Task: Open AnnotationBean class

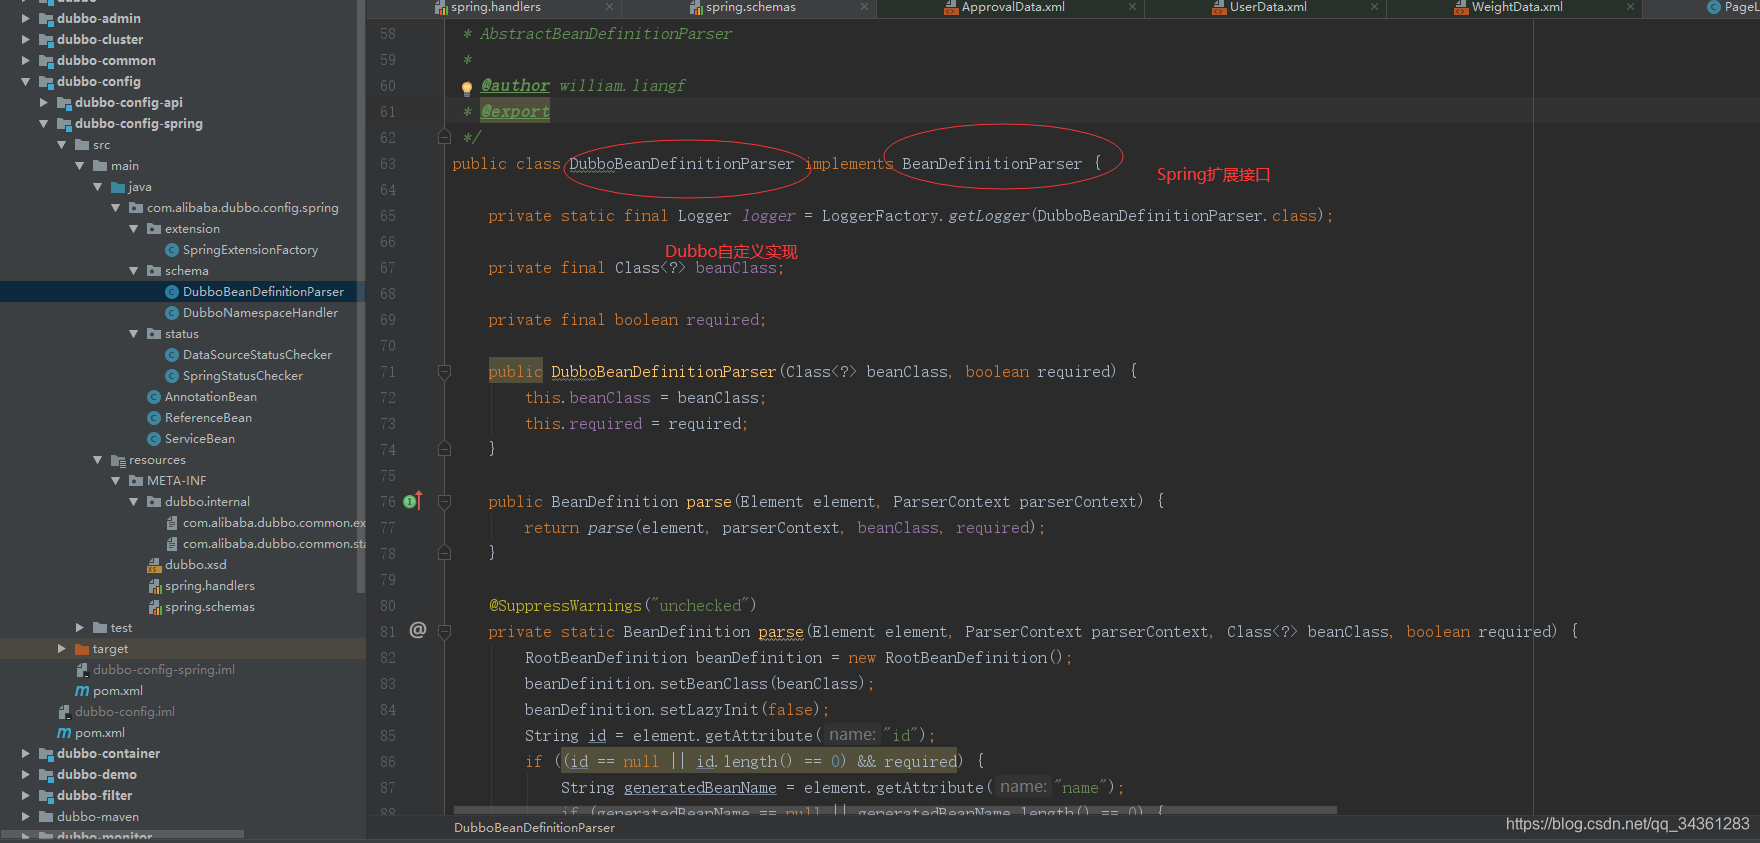Action: tap(211, 397)
